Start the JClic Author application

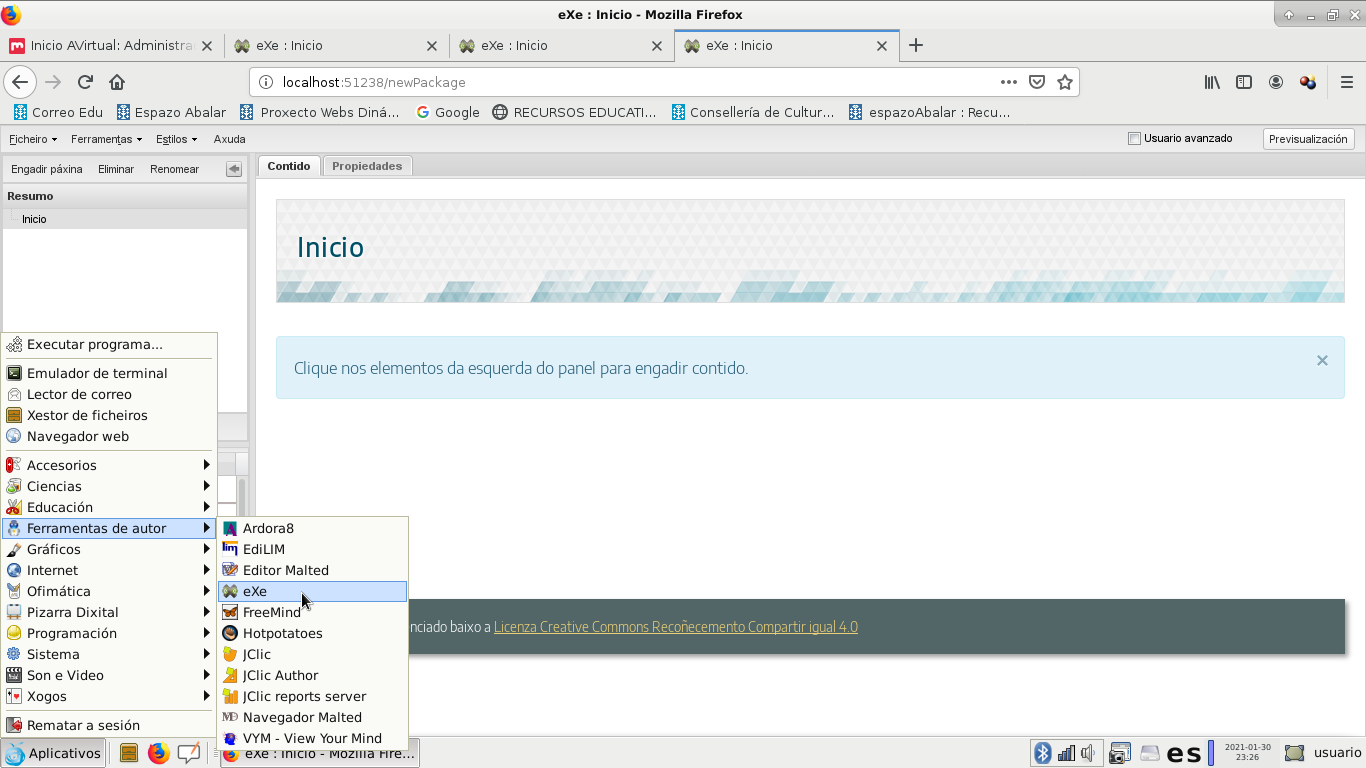pos(280,675)
